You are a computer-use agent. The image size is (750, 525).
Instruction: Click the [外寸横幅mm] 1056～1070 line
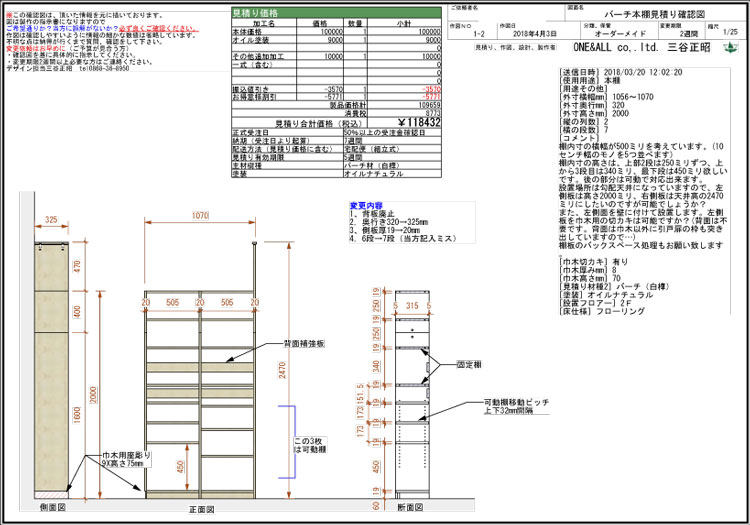[606, 97]
